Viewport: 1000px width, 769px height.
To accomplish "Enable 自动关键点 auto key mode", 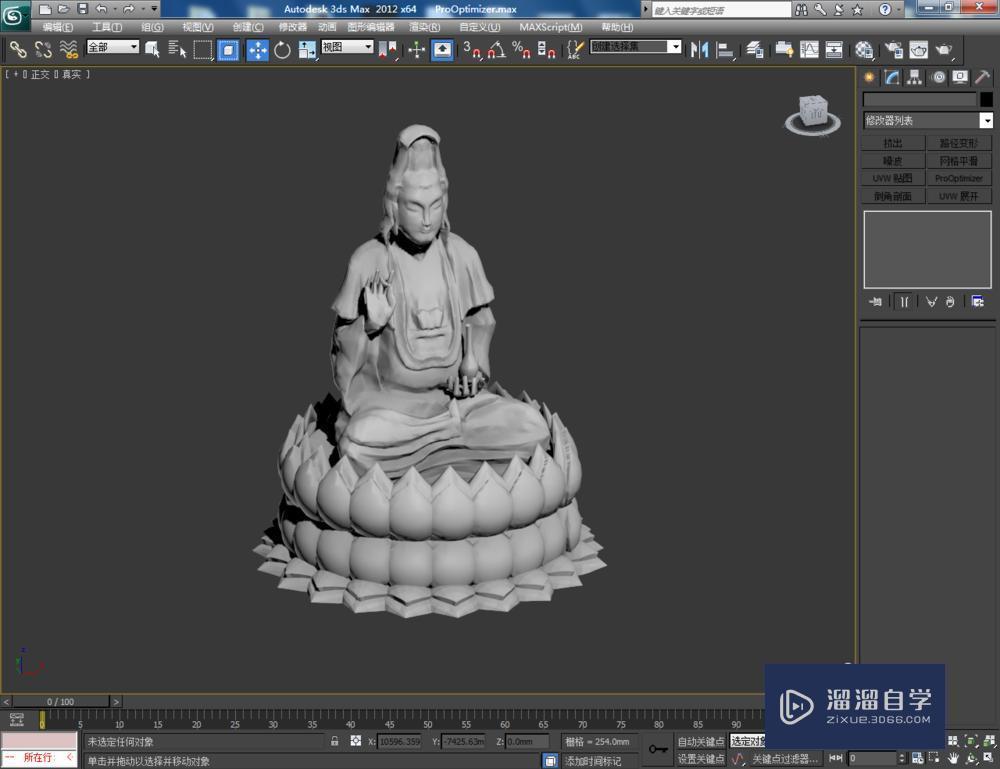I will tap(700, 741).
